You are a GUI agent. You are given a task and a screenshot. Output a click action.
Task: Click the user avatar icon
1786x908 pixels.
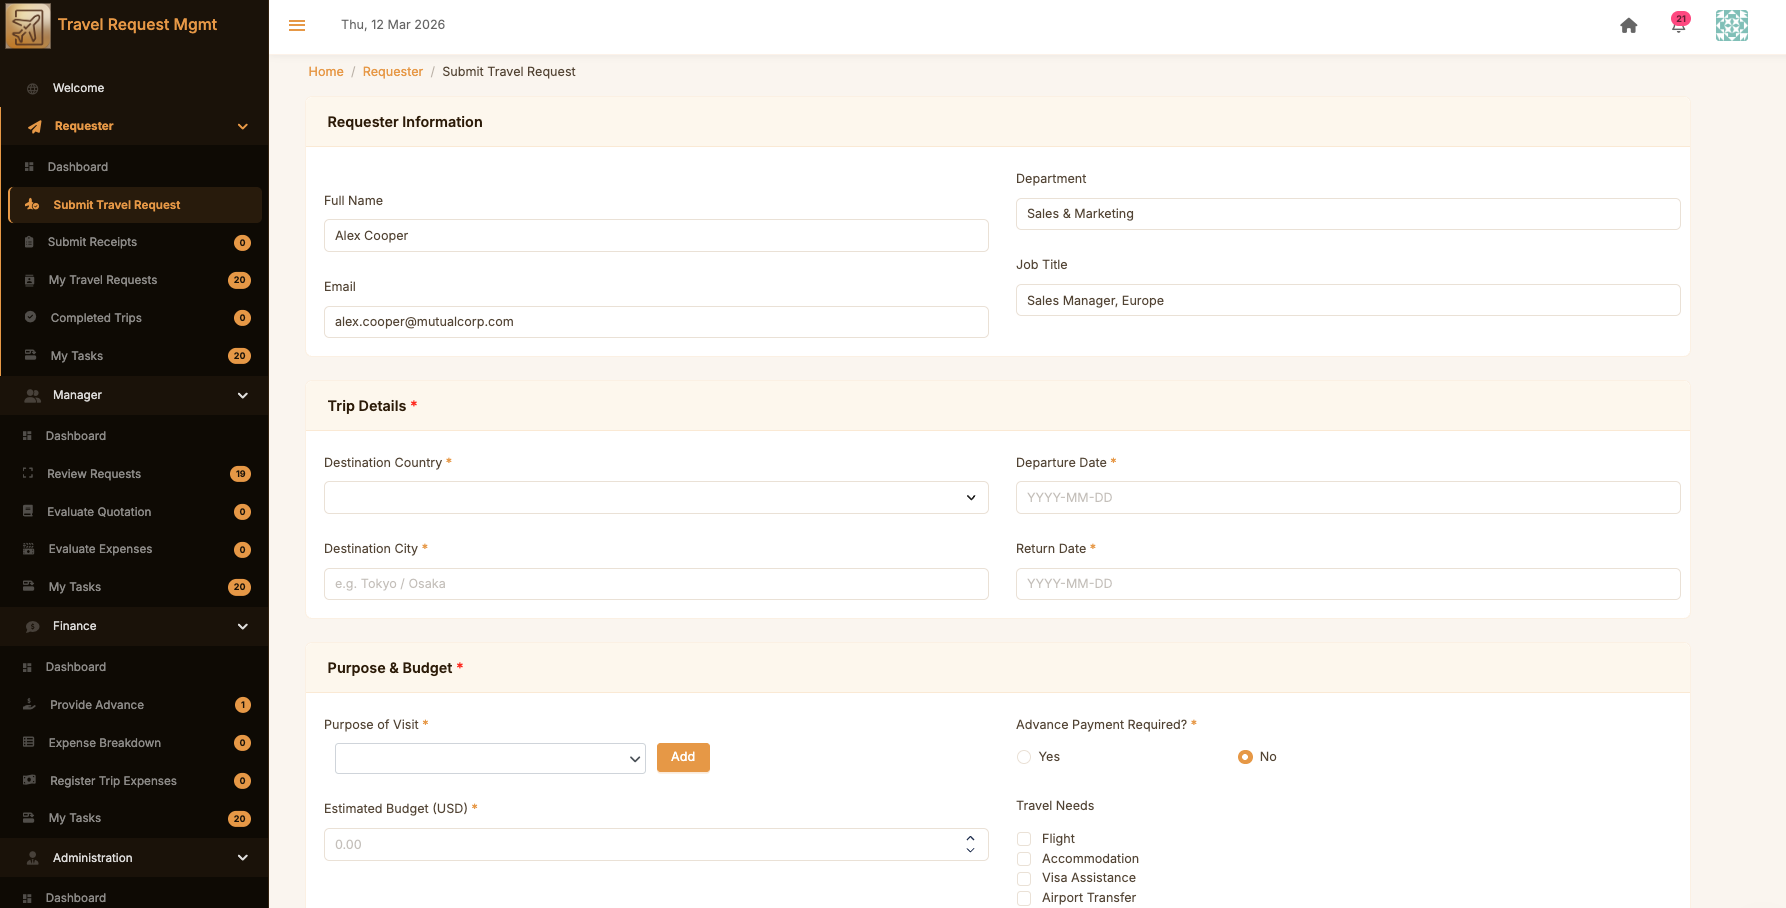(1731, 26)
